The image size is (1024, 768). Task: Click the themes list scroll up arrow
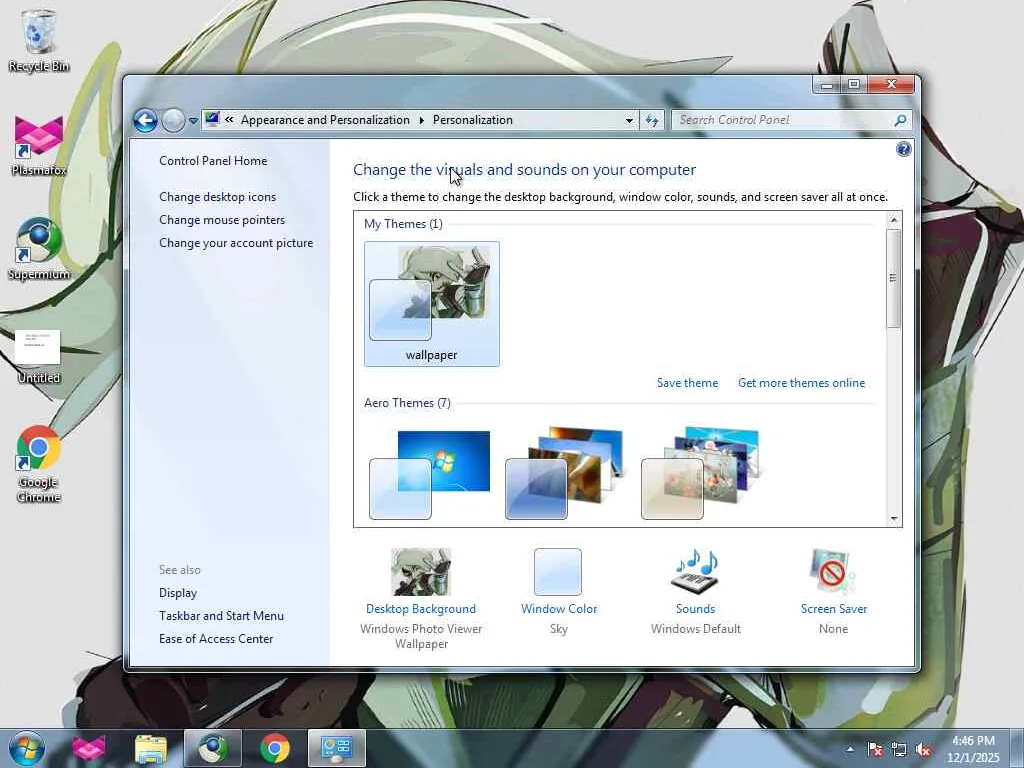point(894,220)
